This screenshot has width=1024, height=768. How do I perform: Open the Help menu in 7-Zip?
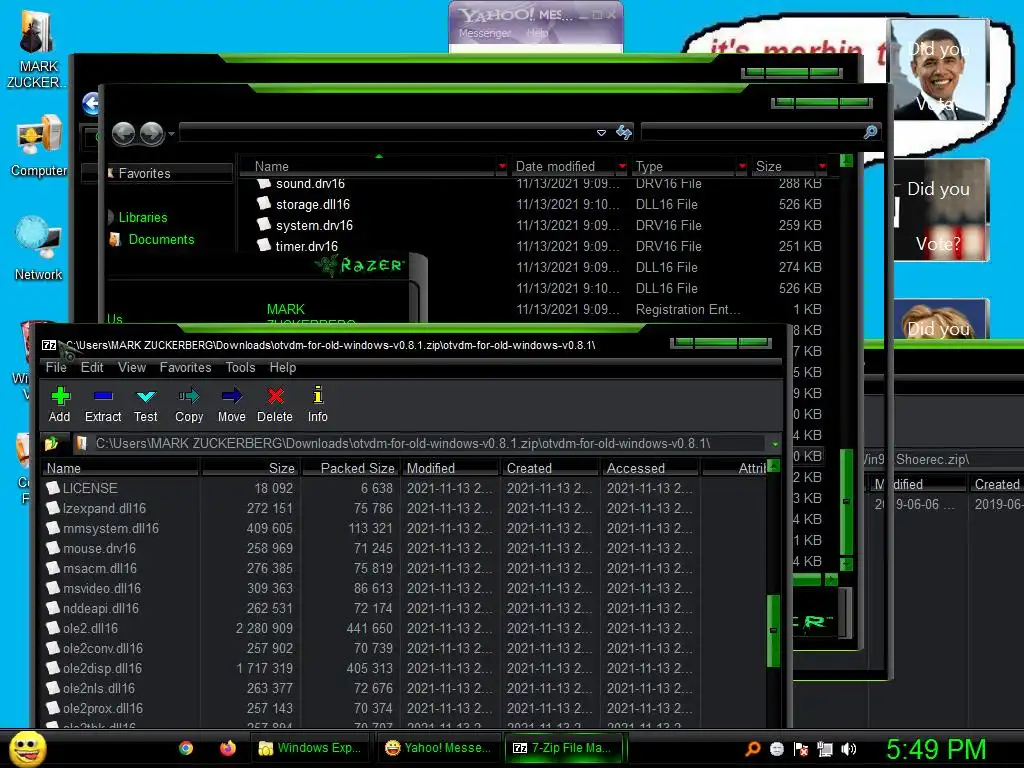tap(283, 368)
